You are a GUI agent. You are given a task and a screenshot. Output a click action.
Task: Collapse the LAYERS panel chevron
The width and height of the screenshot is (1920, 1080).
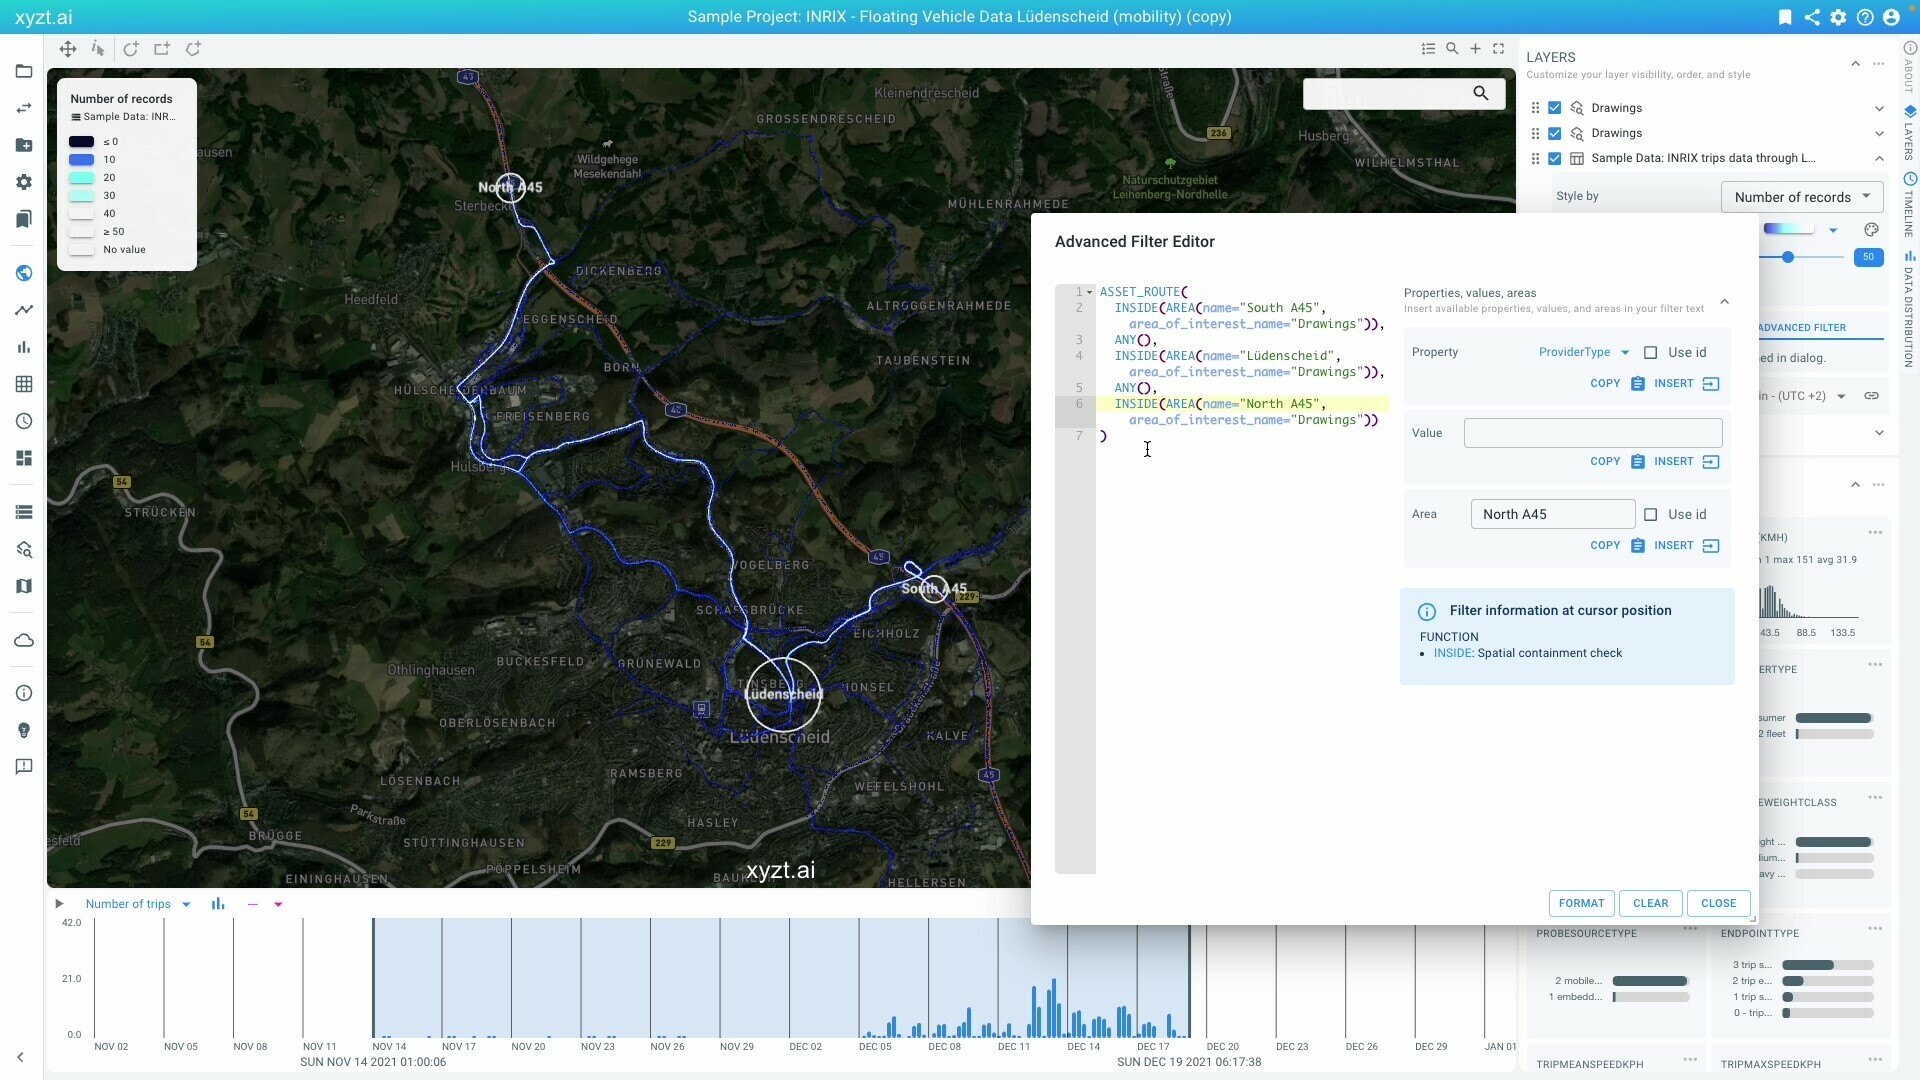click(x=1855, y=63)
